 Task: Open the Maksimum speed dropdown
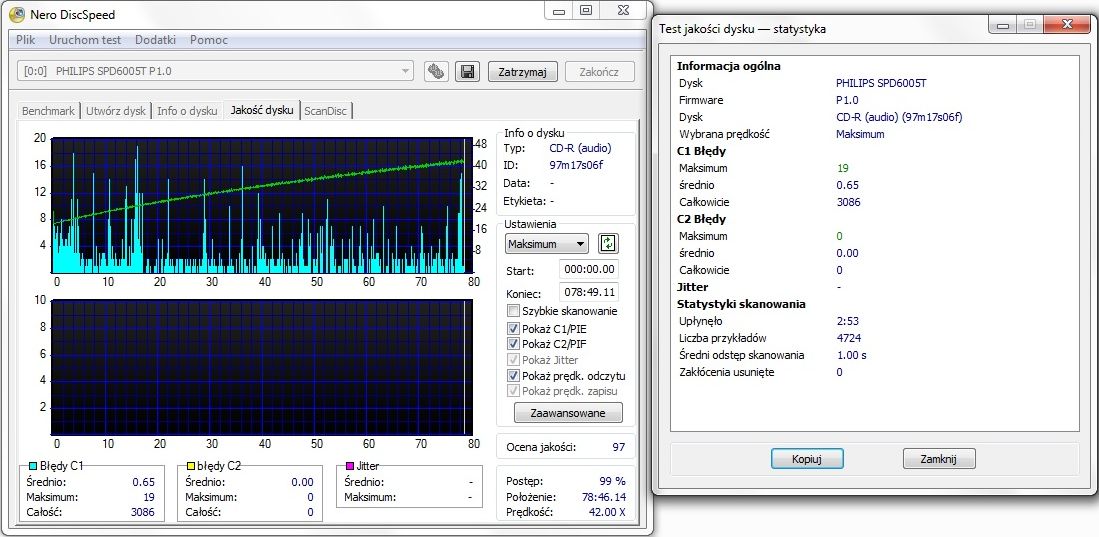click(x=547, y=244)
